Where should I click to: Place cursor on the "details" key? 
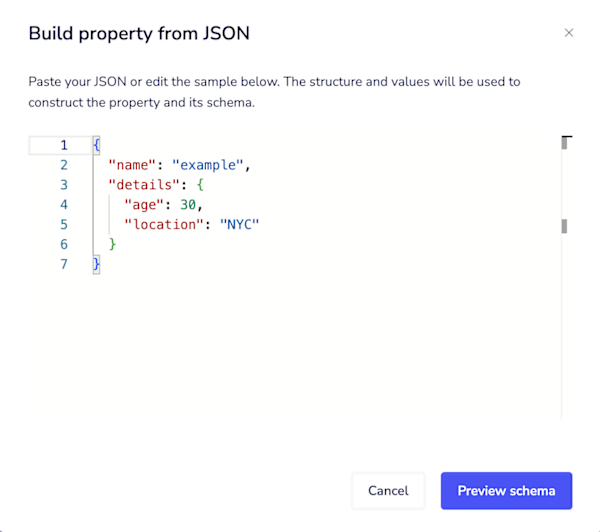(x=144, y=185)
